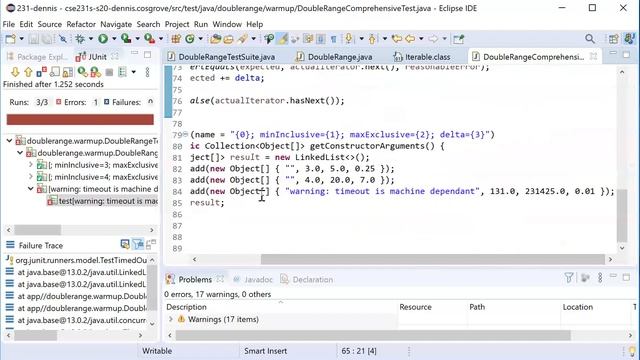
Task: Click Show Stack Trace in Console icon
Action: click(125, 244)
